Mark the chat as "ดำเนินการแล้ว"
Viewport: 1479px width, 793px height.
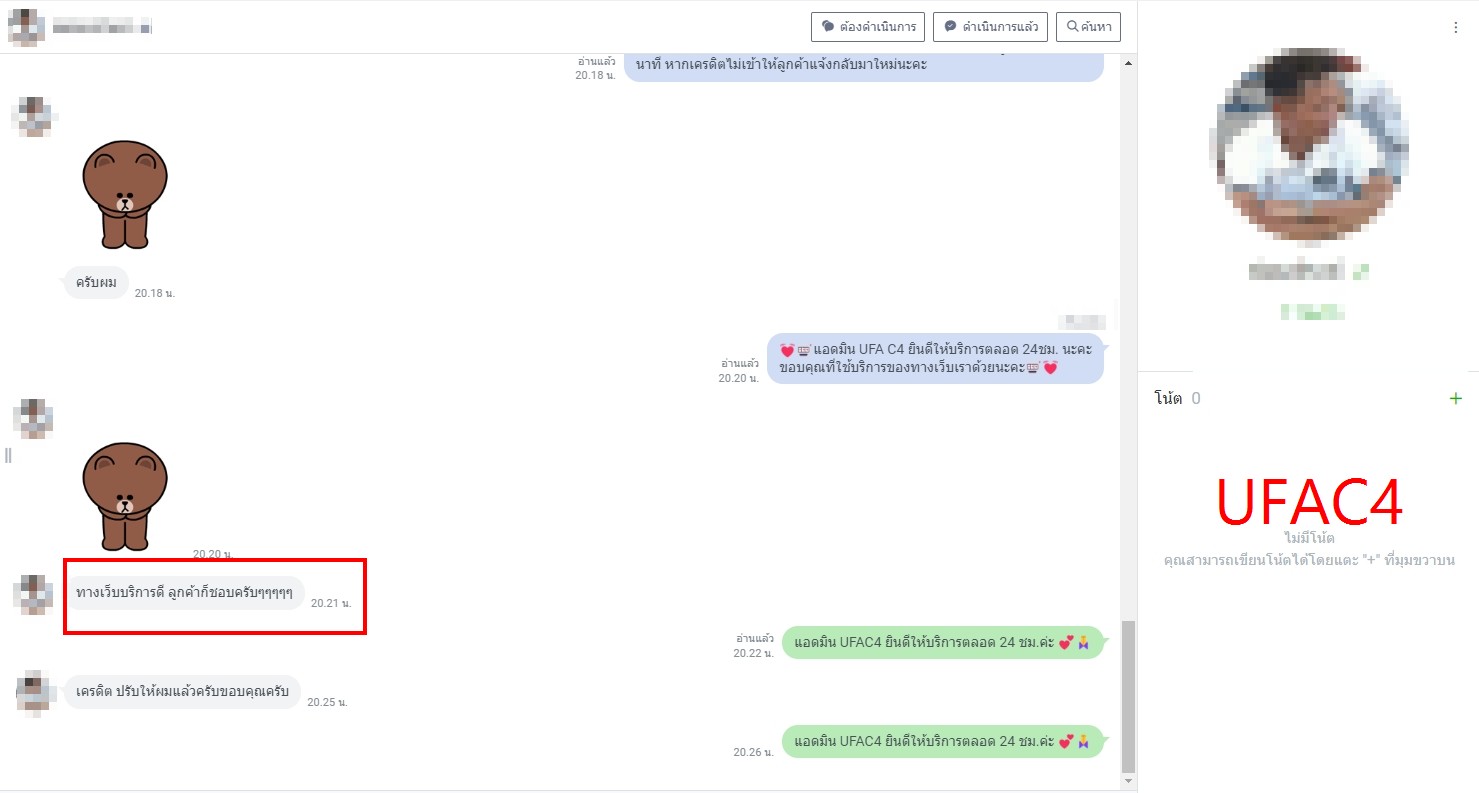989,27
